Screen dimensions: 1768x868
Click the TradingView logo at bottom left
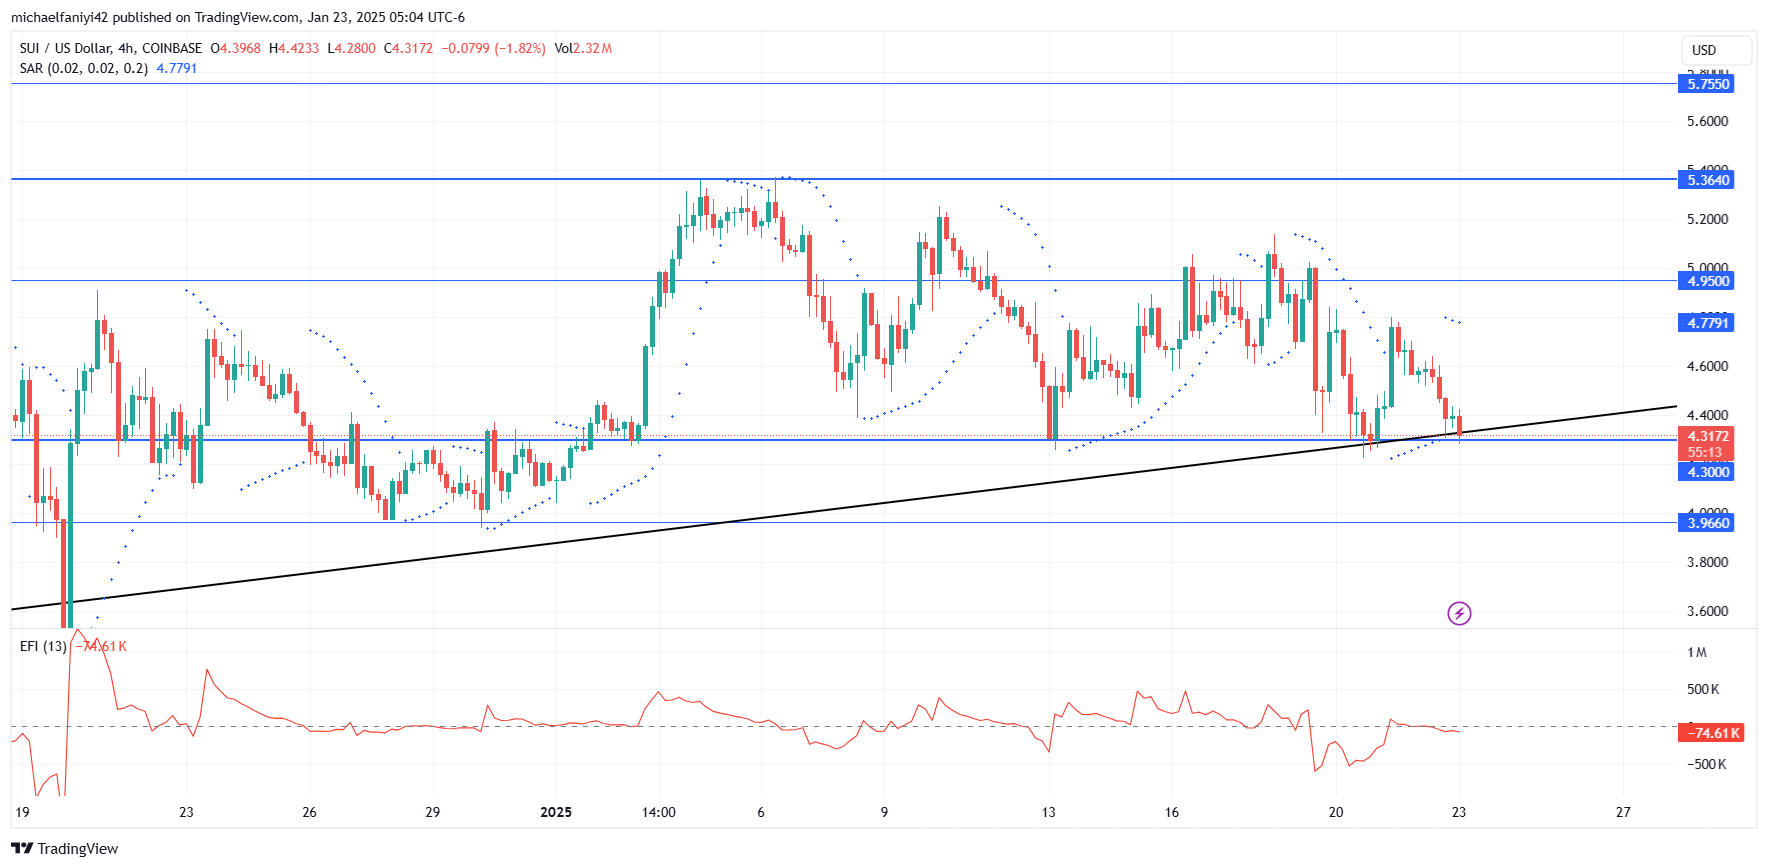coord(65,848)
